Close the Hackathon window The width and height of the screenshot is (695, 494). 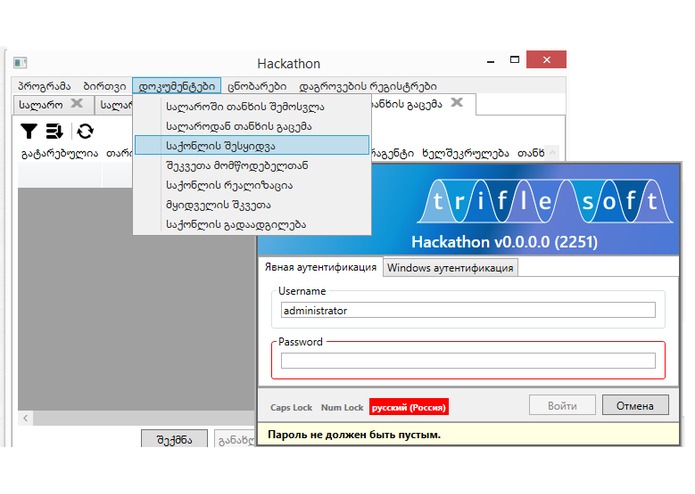coord(546,59)
